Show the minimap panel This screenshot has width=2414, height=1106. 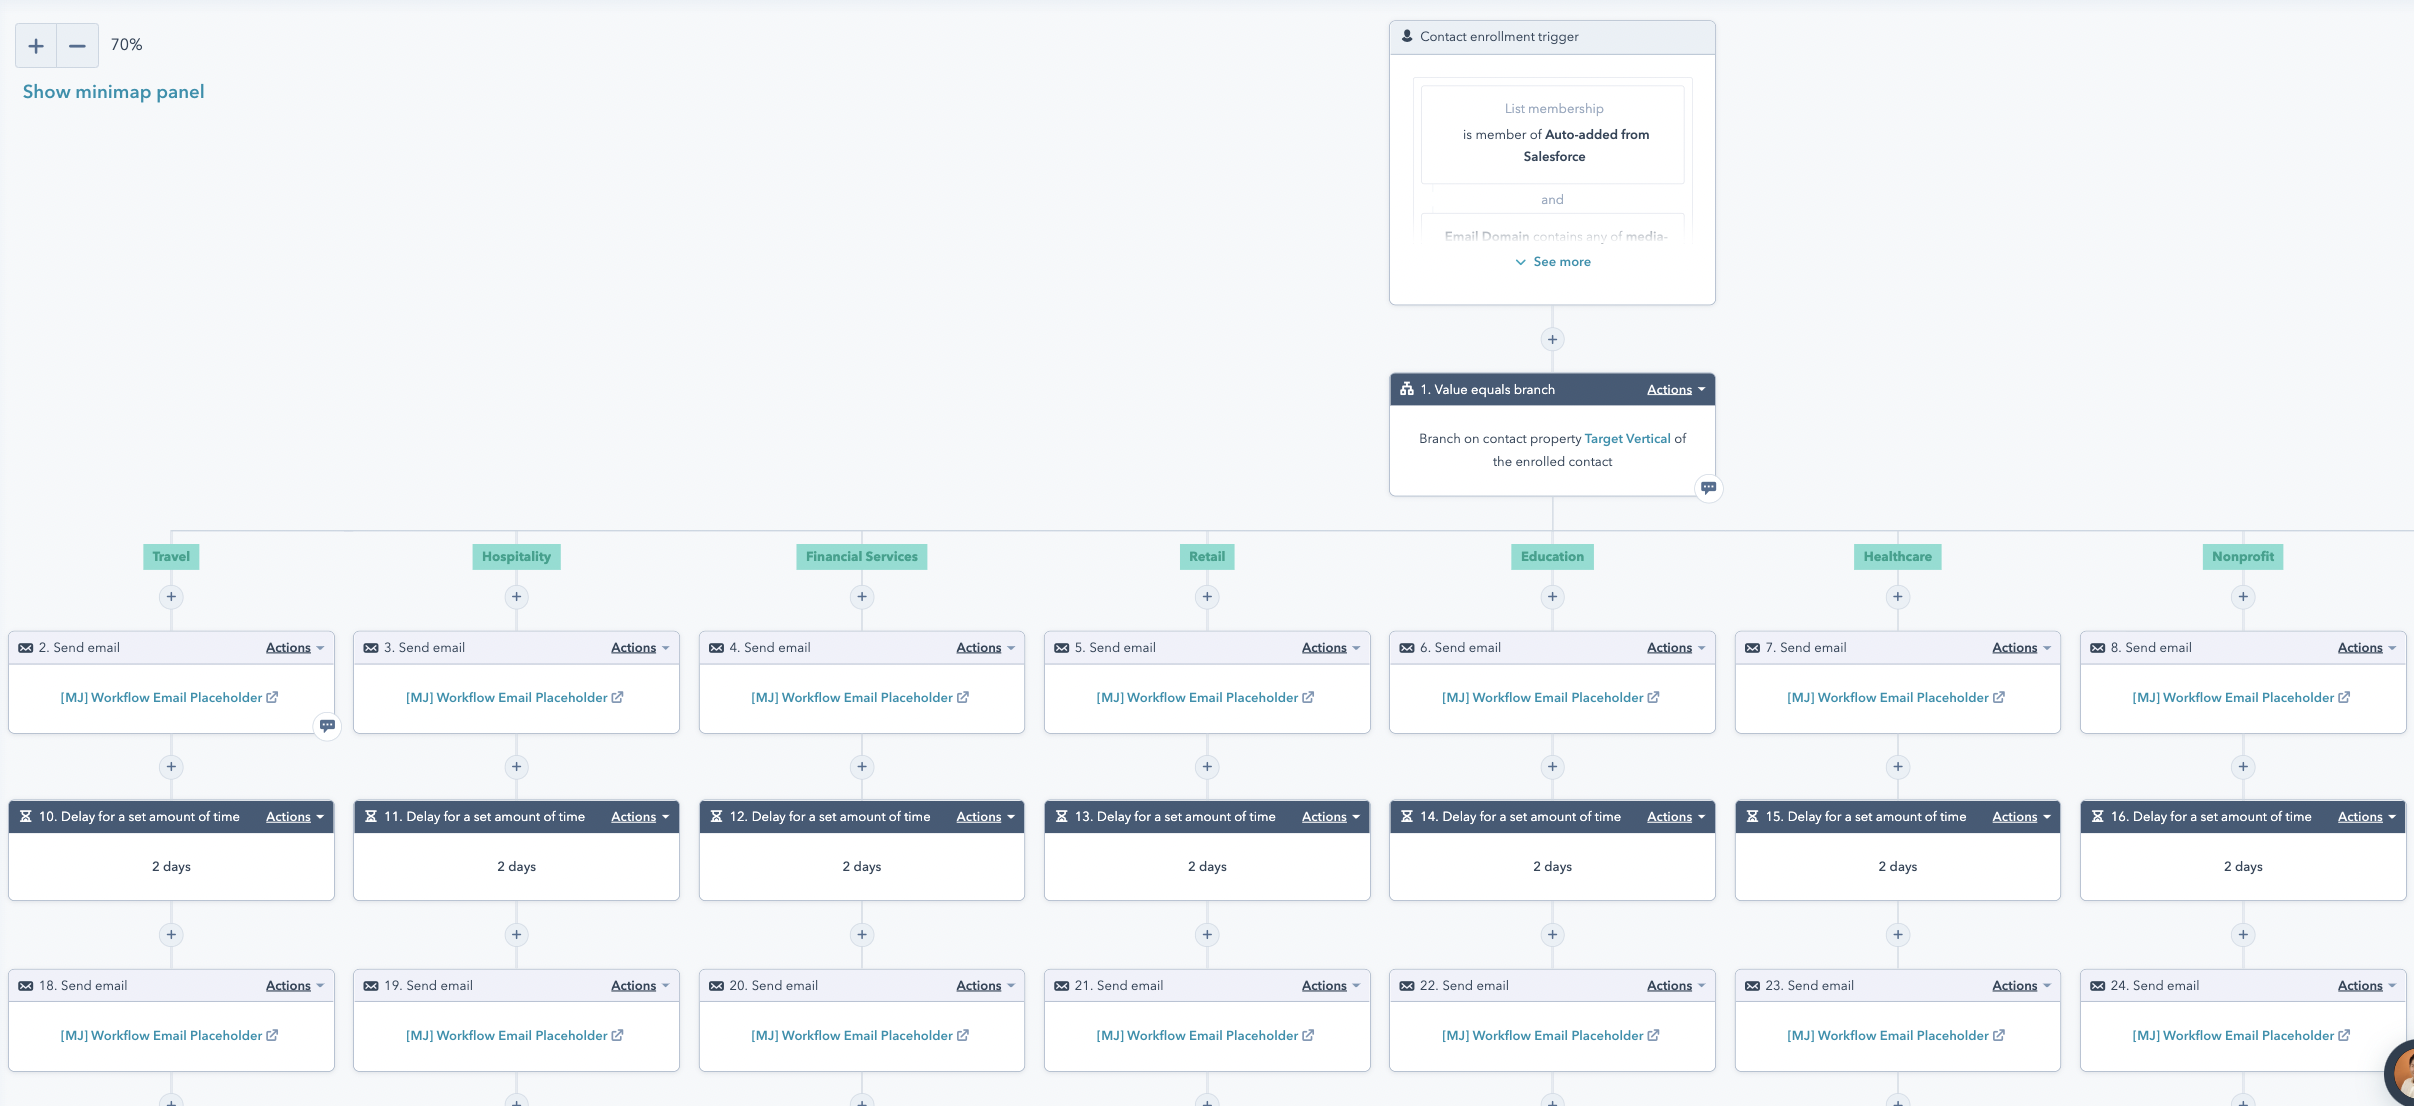113,92
